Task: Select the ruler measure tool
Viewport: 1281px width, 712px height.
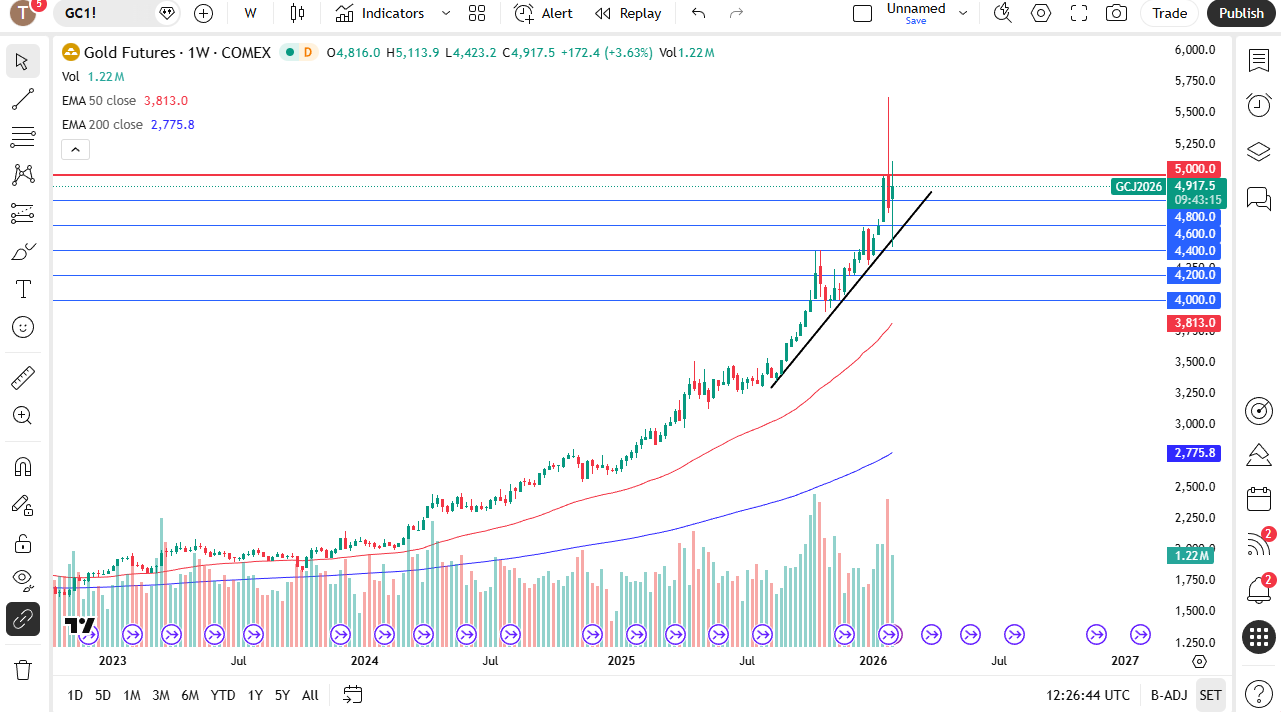Action: (x=22, y=378)
